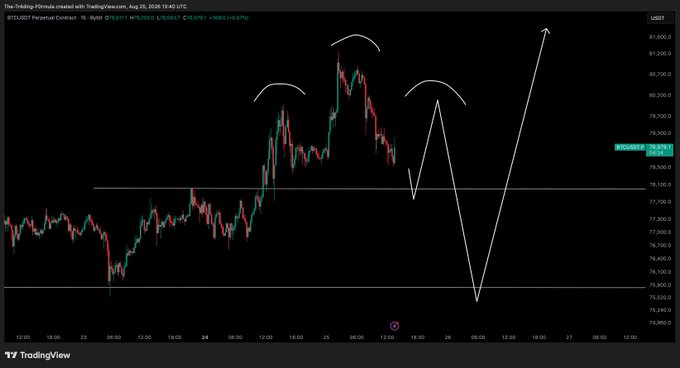Viewport: 680px width, 368px height.
Task: Click the purple lightning event marker icon
Action: coord(395,326)
